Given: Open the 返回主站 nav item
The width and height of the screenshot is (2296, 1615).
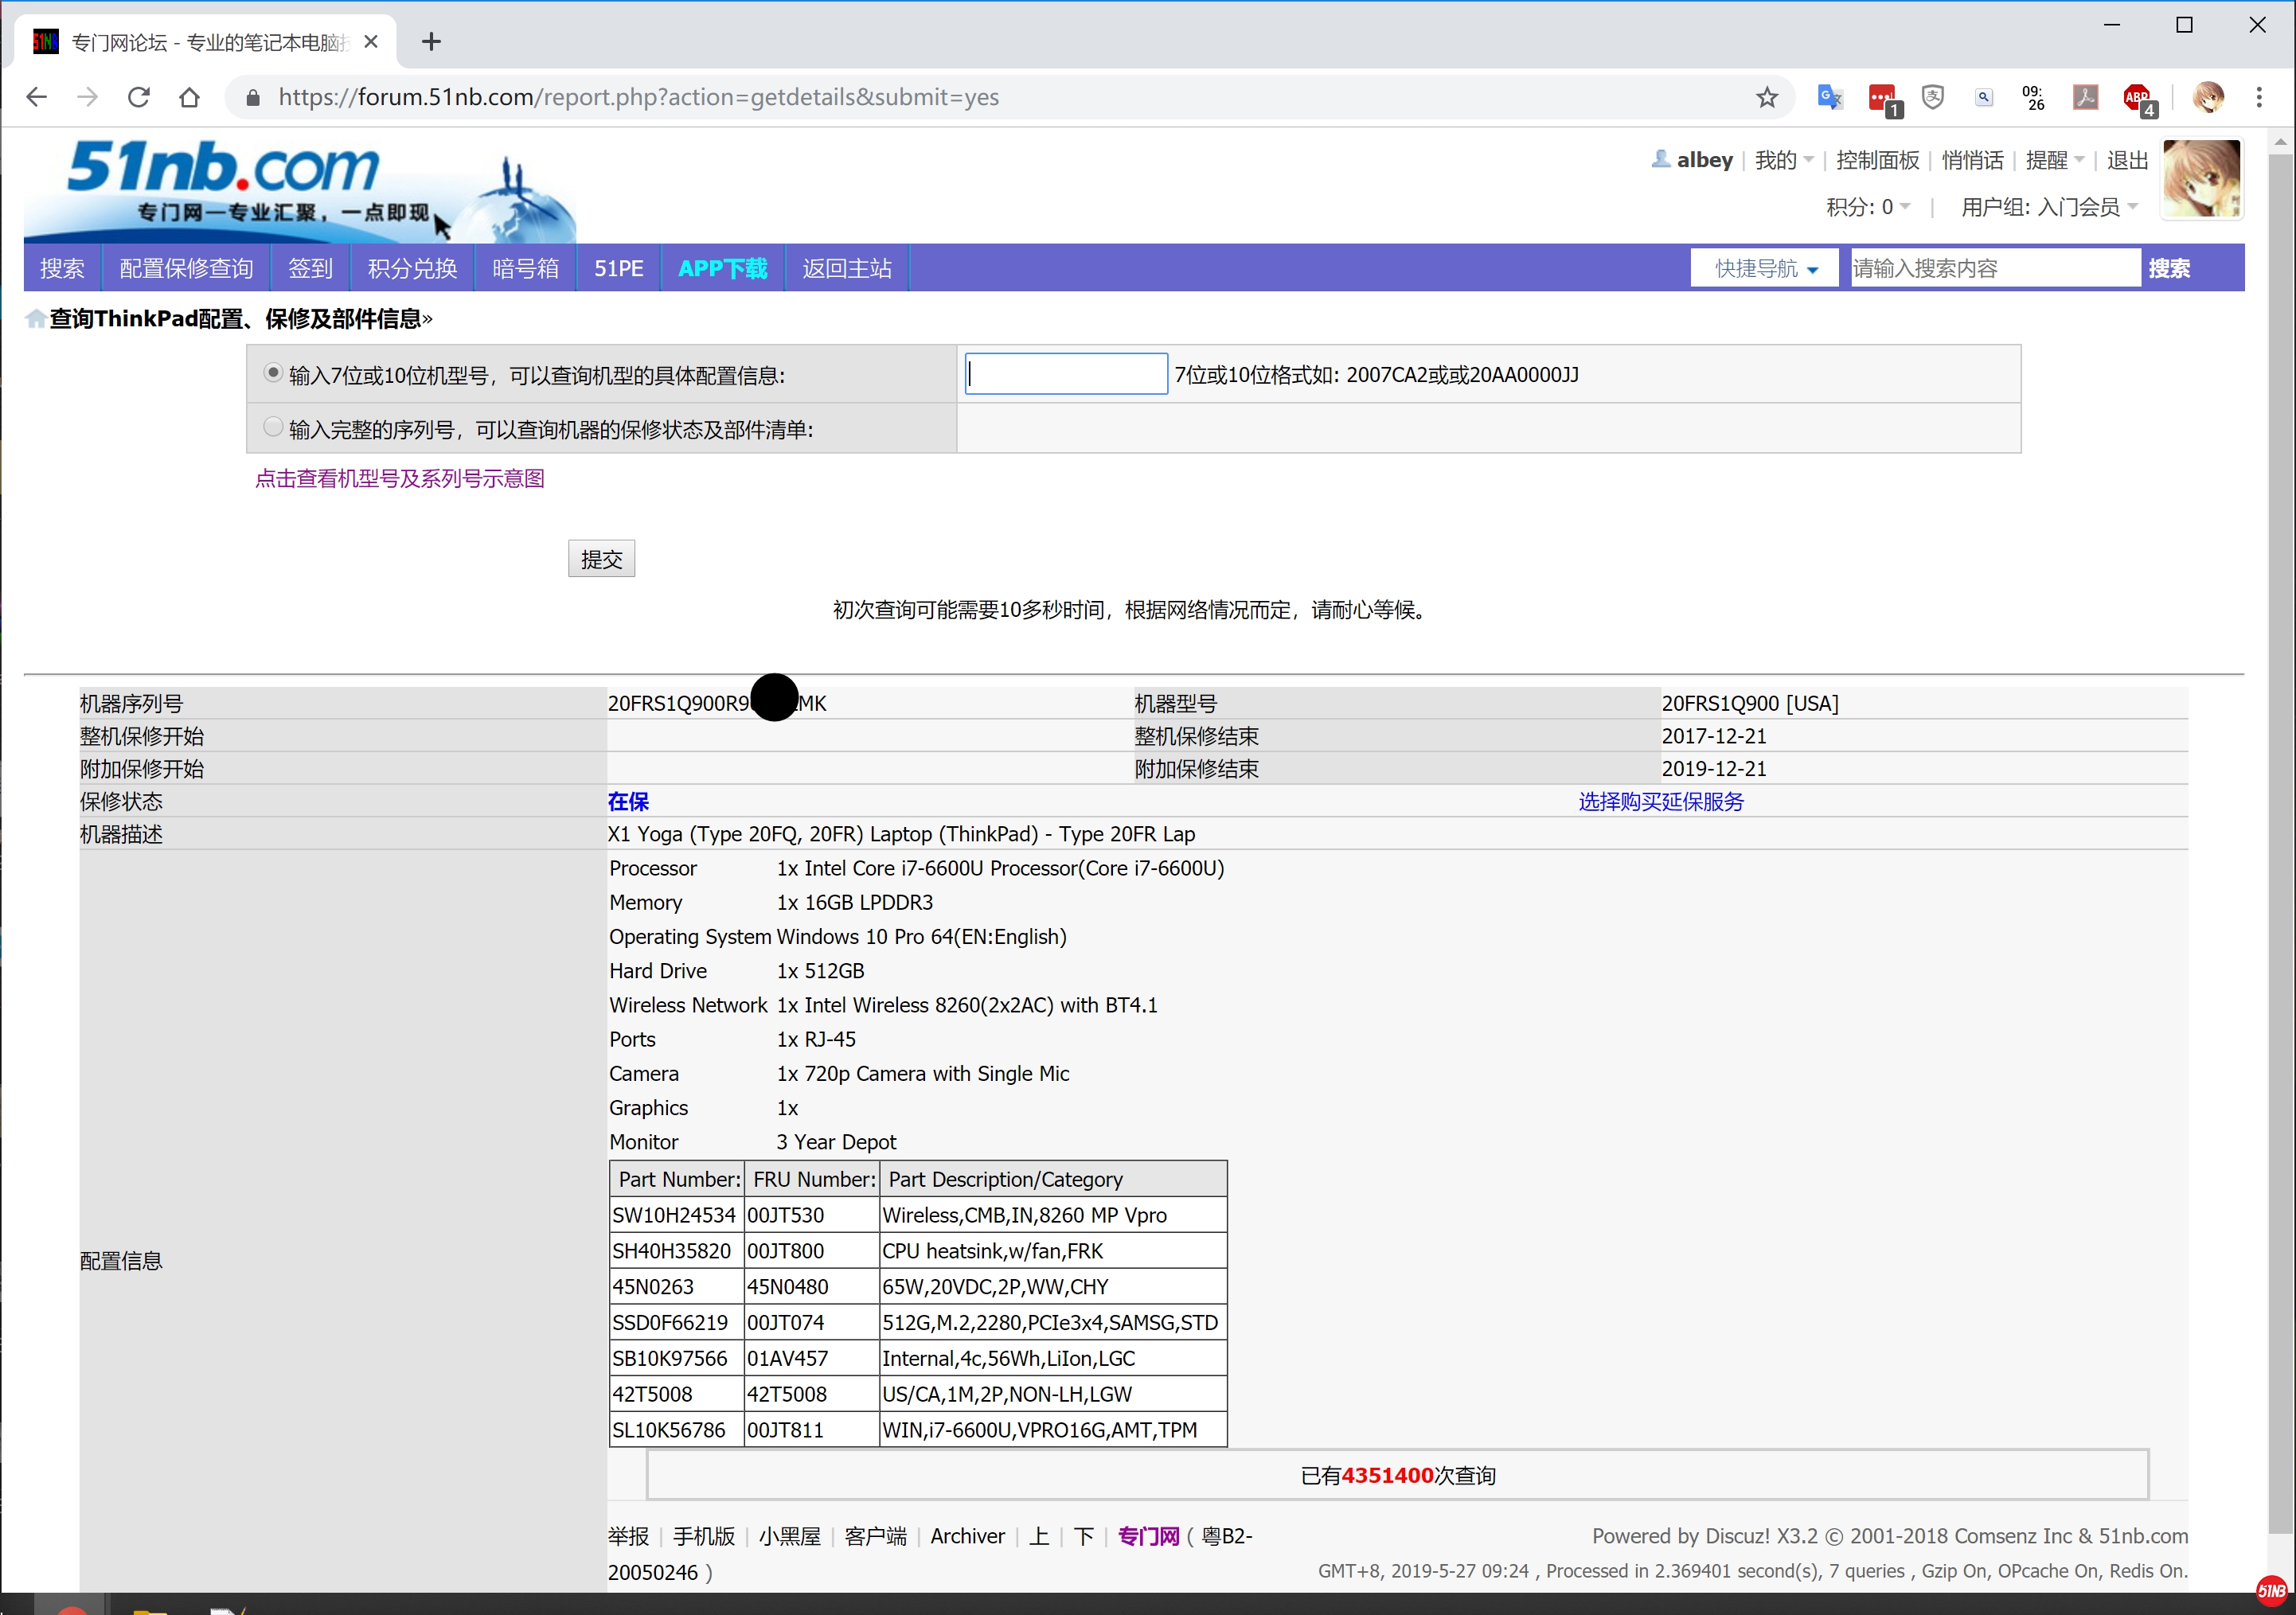Looking at the screenshot, I should pos(847,268).
